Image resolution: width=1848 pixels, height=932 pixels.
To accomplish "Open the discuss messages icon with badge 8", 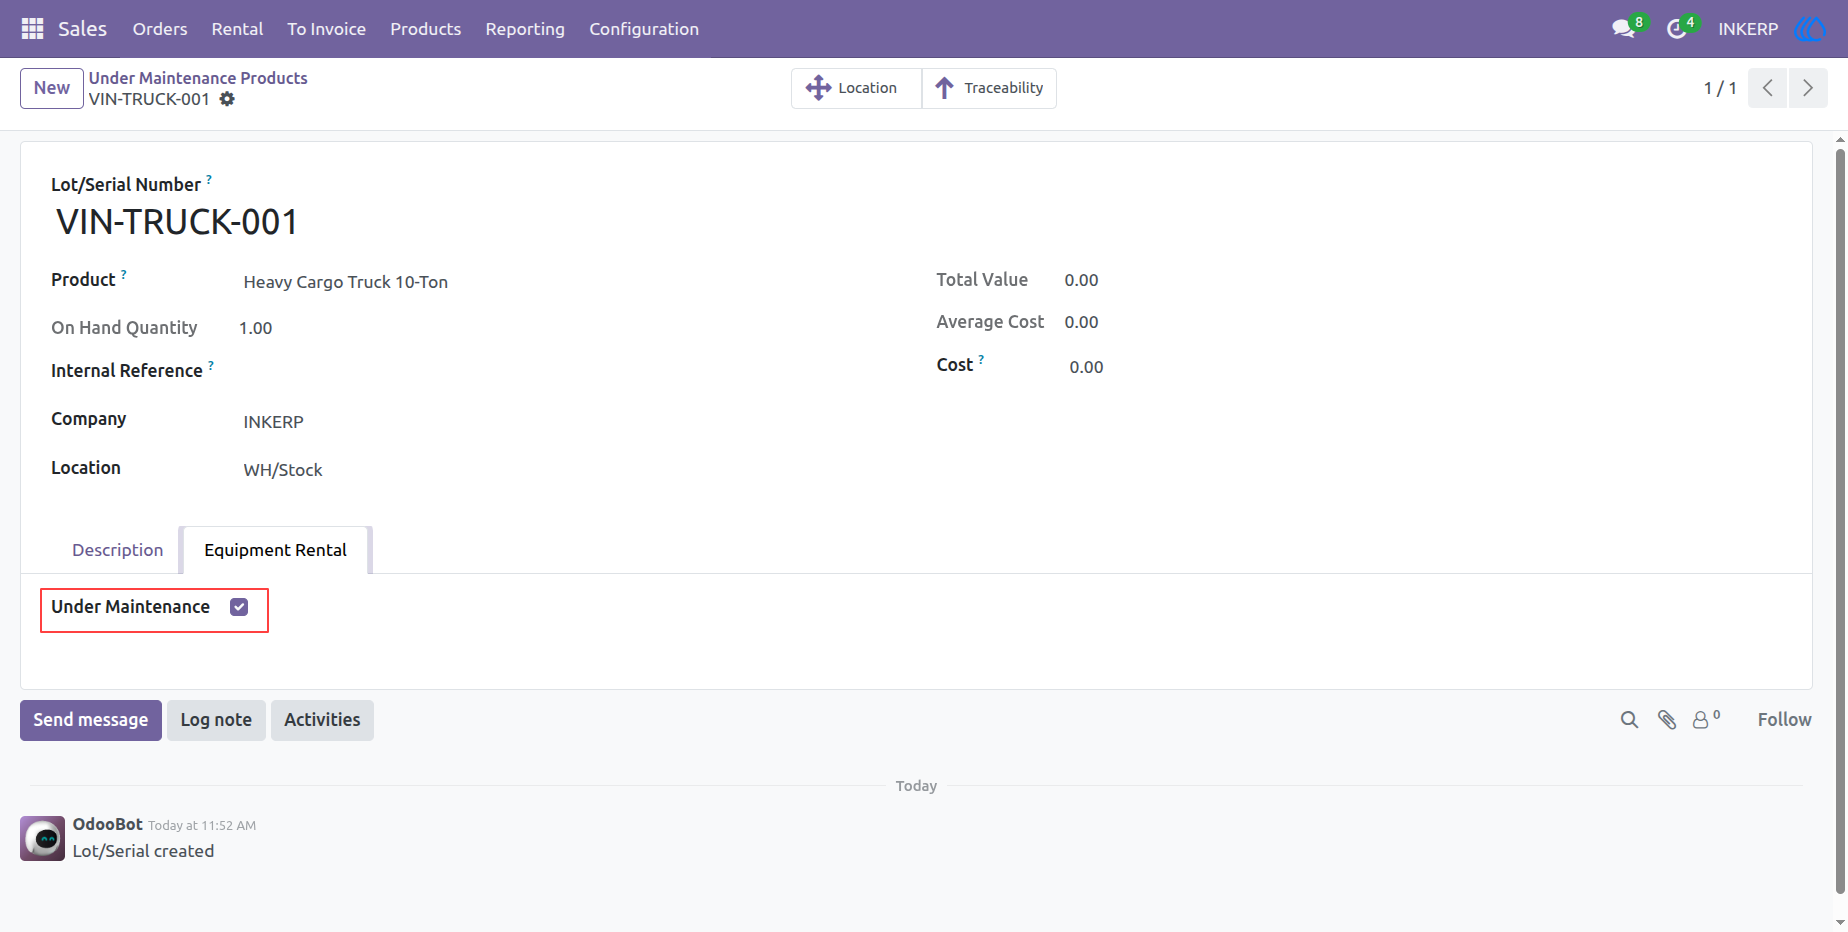I will coord(1624,29).
